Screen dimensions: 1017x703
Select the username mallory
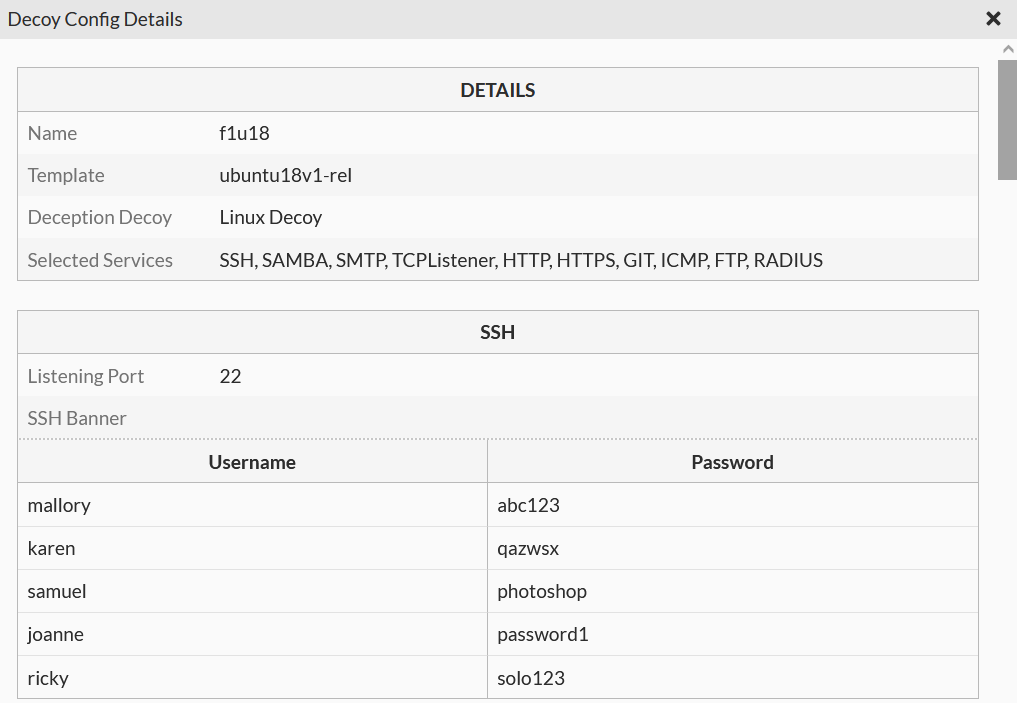tap(59, 505)
